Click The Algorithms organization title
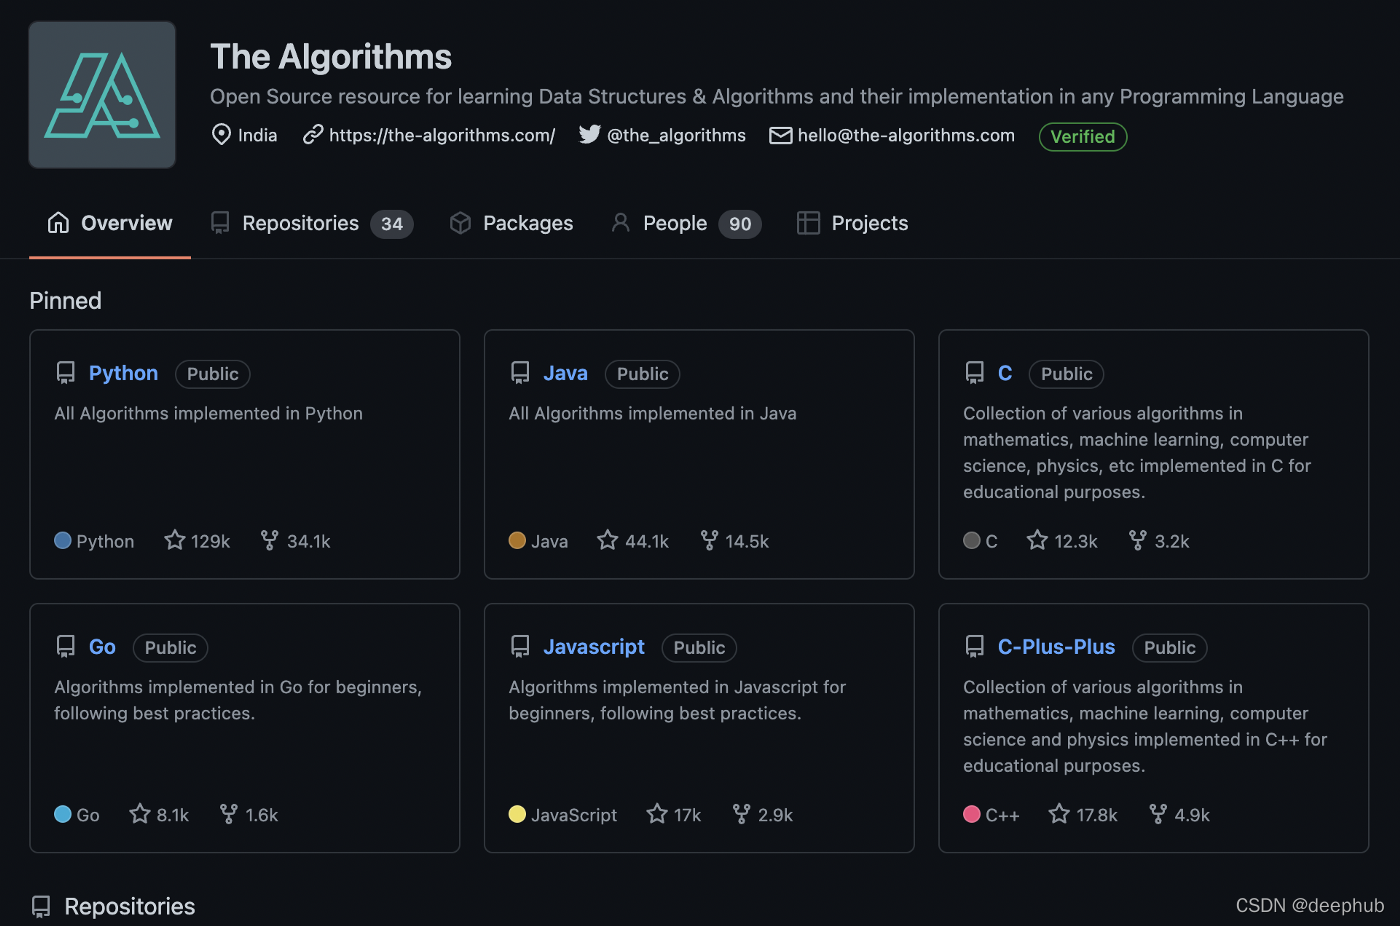Viewport: 1400px width, 926px height. pos(331,57)
